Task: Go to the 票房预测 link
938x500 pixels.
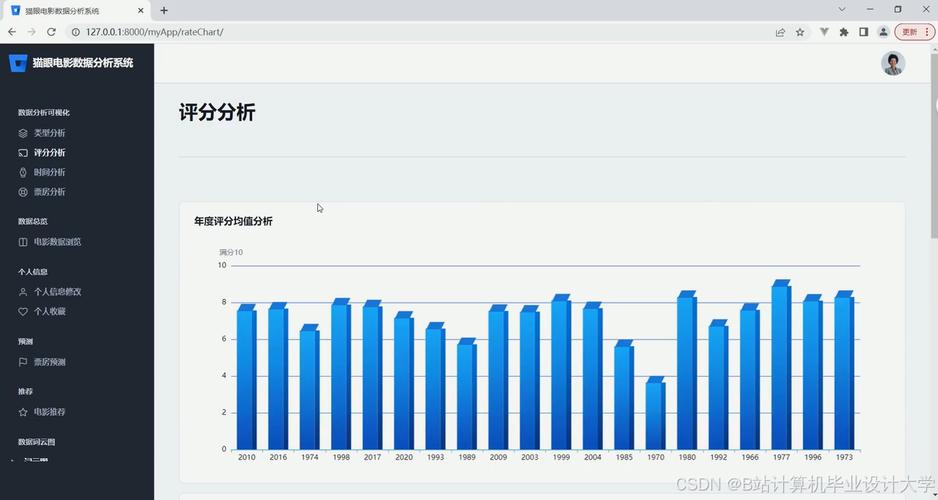Action: [50, 362]
